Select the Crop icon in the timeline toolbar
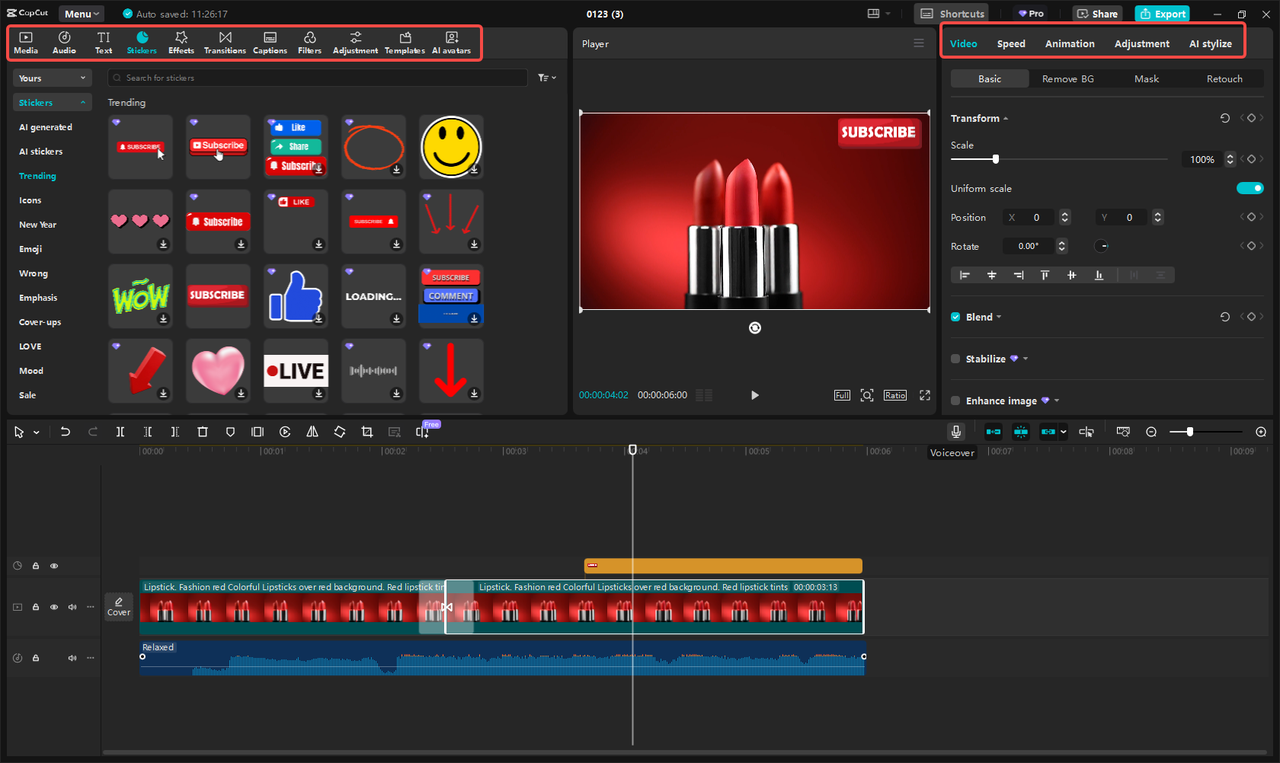 [367, 431]
